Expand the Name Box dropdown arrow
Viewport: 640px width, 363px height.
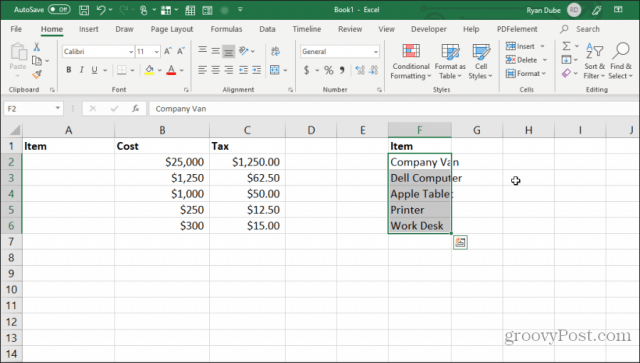(x=58, y=108)
